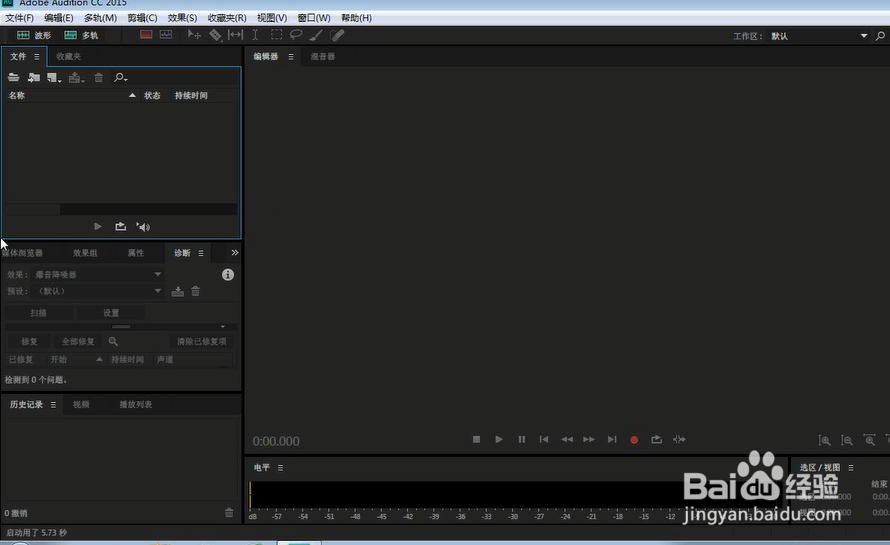
Task: Click the Stop transport button
Action: 476,439
